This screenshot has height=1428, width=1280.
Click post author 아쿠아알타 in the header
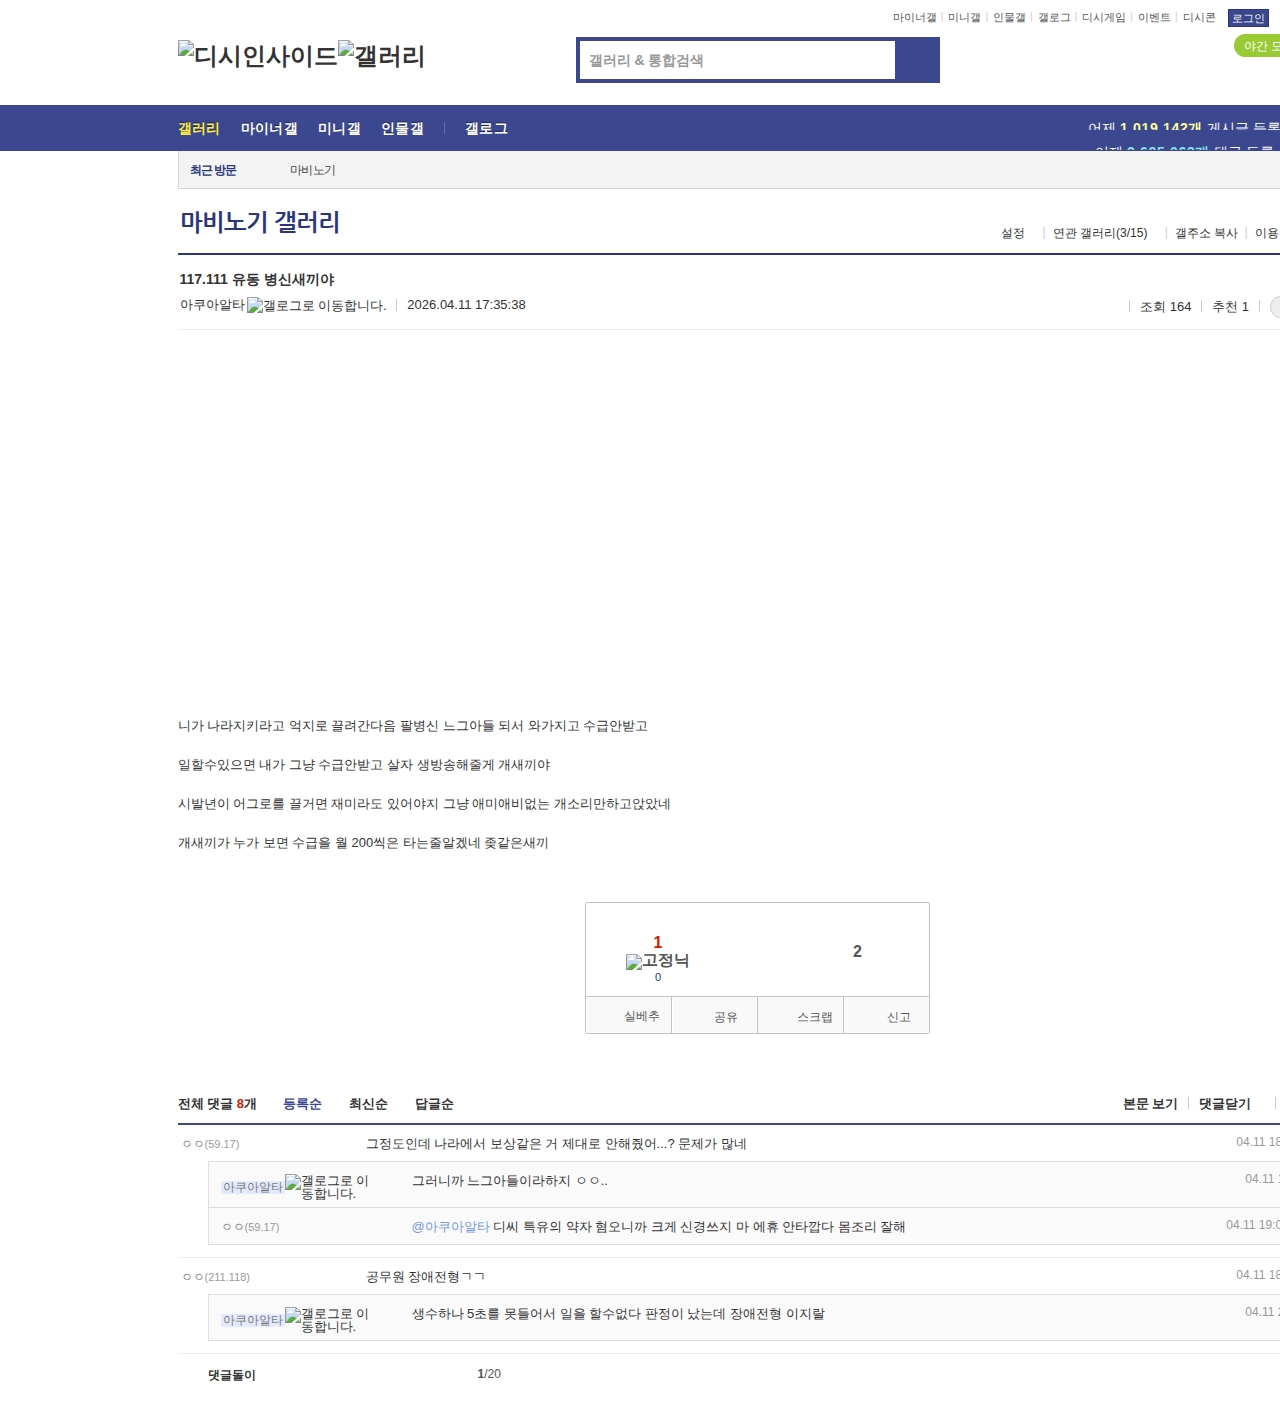[x=212, y=305]
